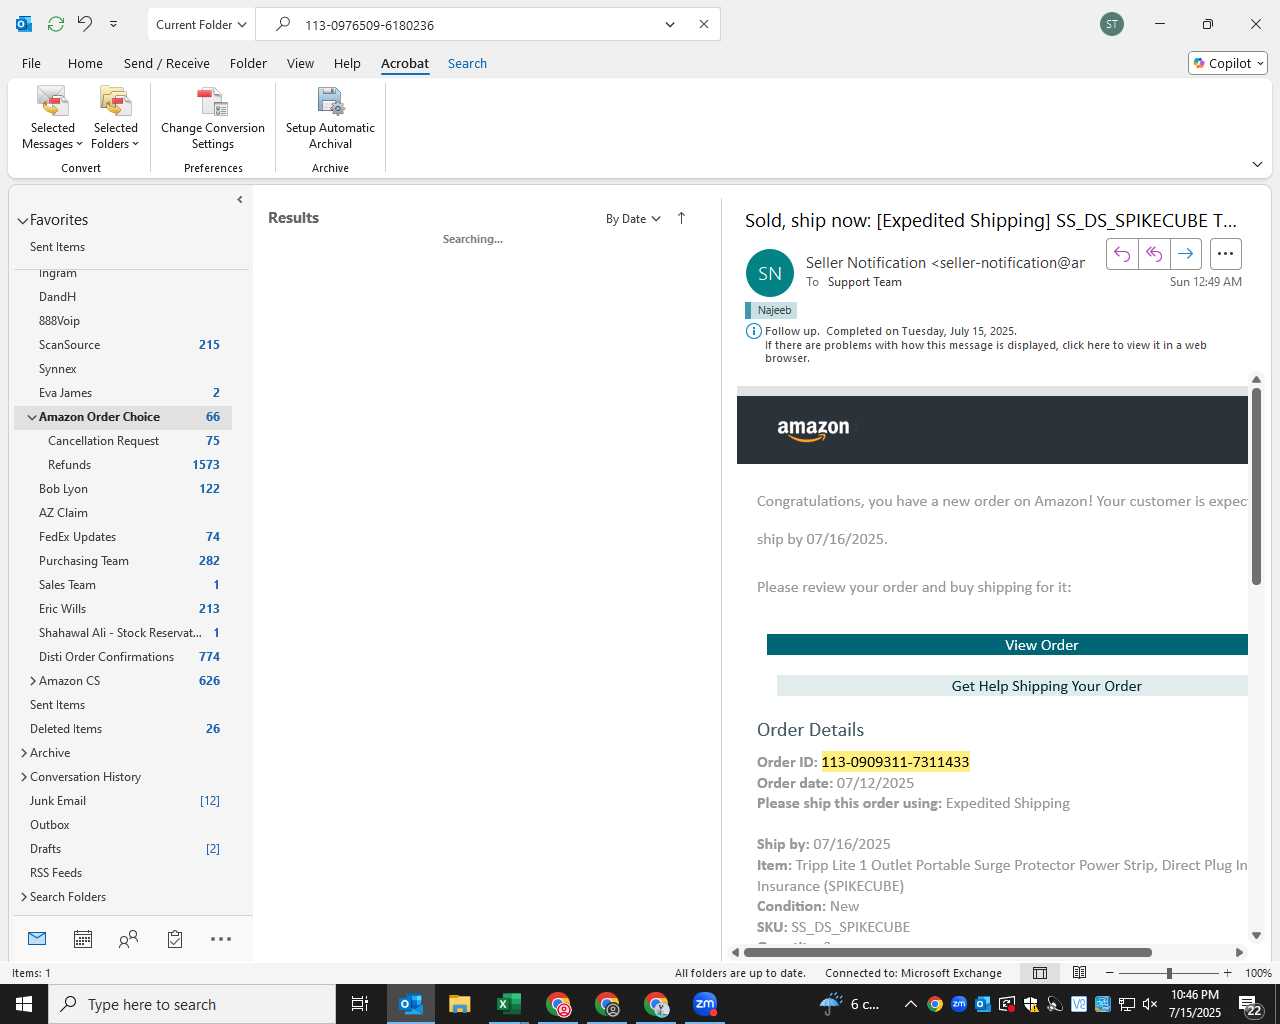This screenshot has width=1280, height=1024.
Task: Open the navigation options ellipsis
Action: [x=221, y=939]
